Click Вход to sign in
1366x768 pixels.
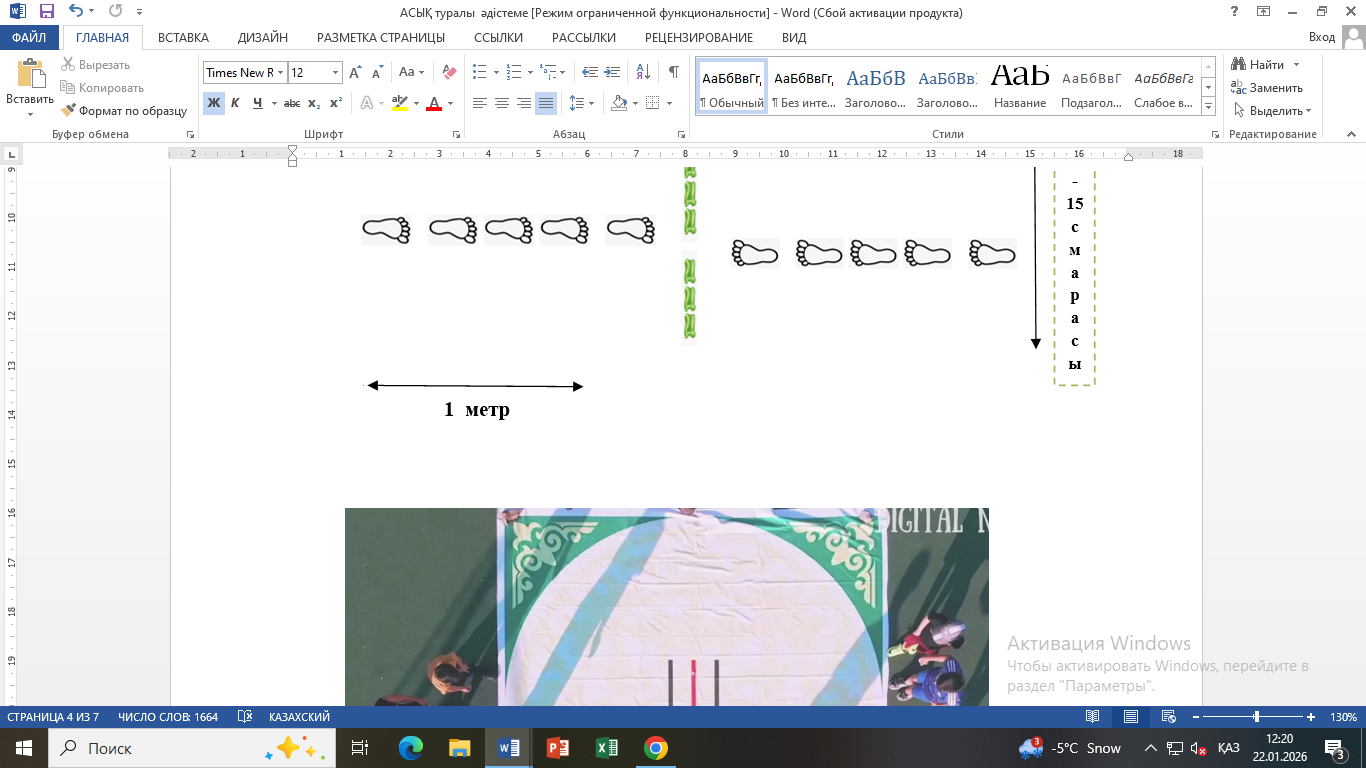(1322, 38)
